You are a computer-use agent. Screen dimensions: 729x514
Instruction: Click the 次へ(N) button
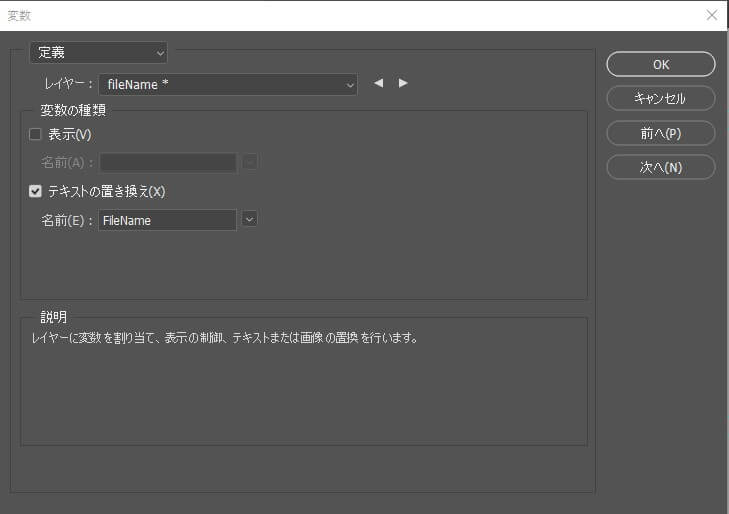(661, 167)
